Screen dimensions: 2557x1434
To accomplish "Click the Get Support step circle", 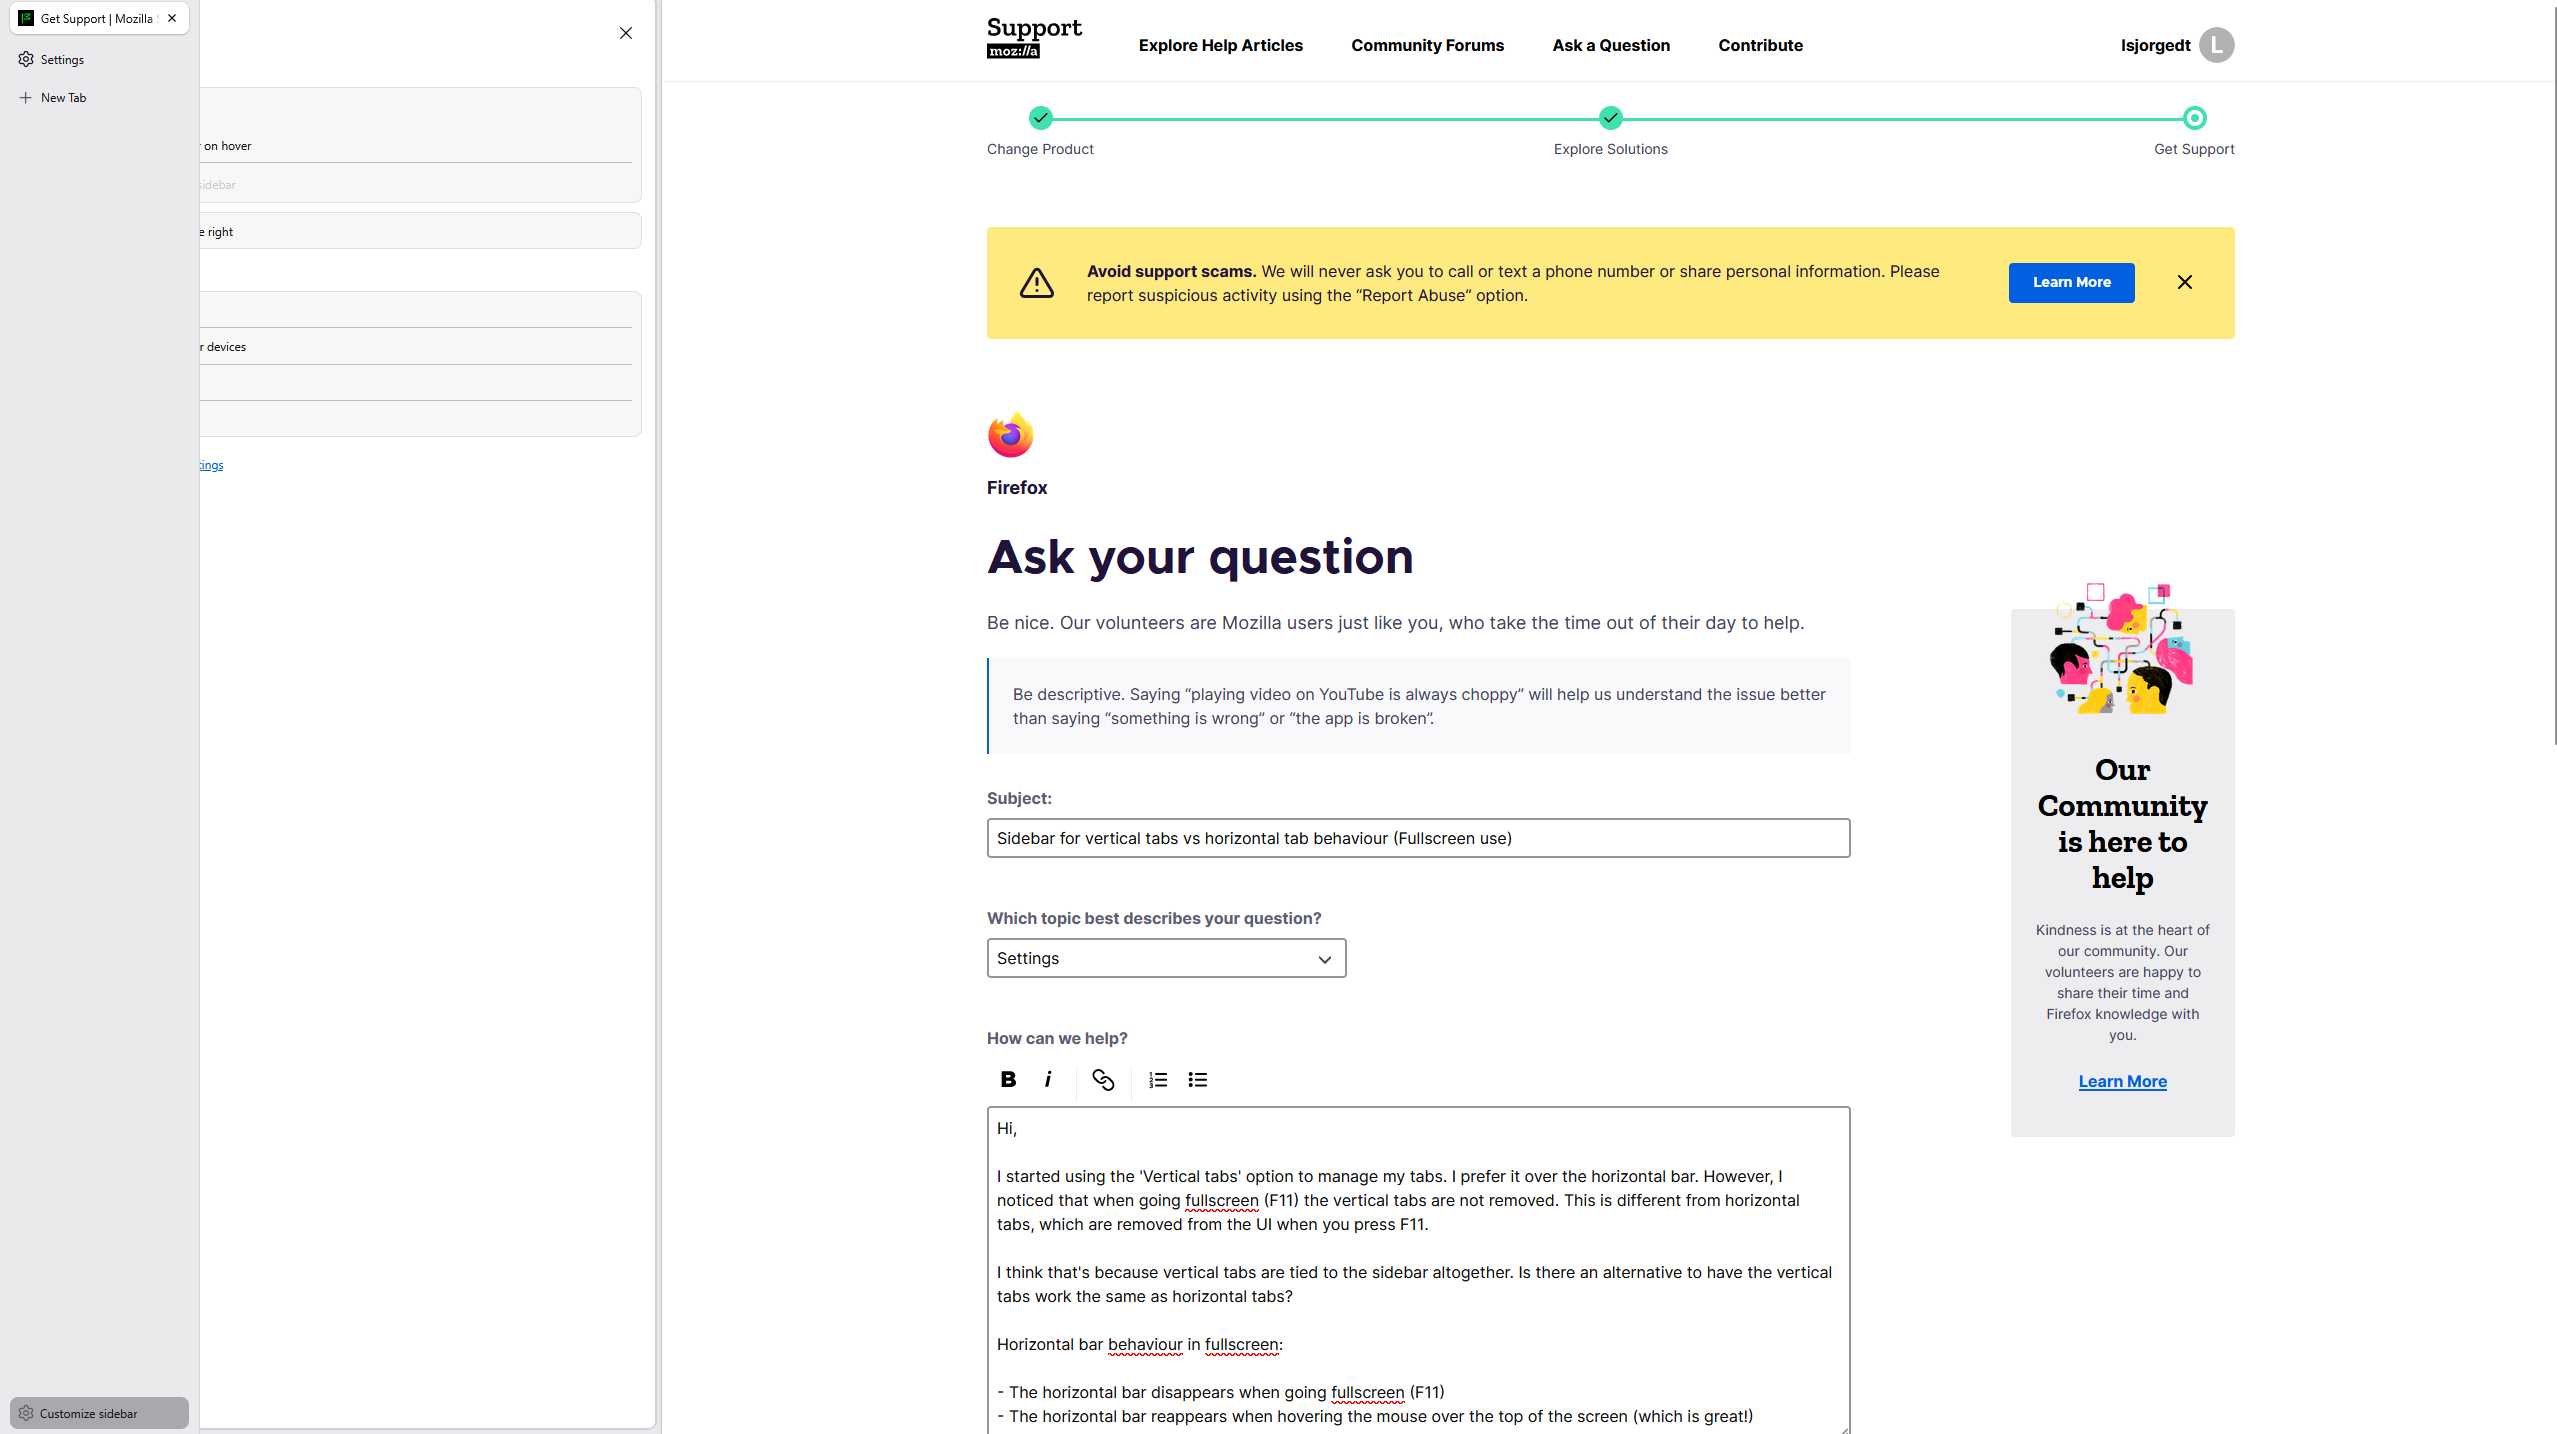I will 2195,118.
